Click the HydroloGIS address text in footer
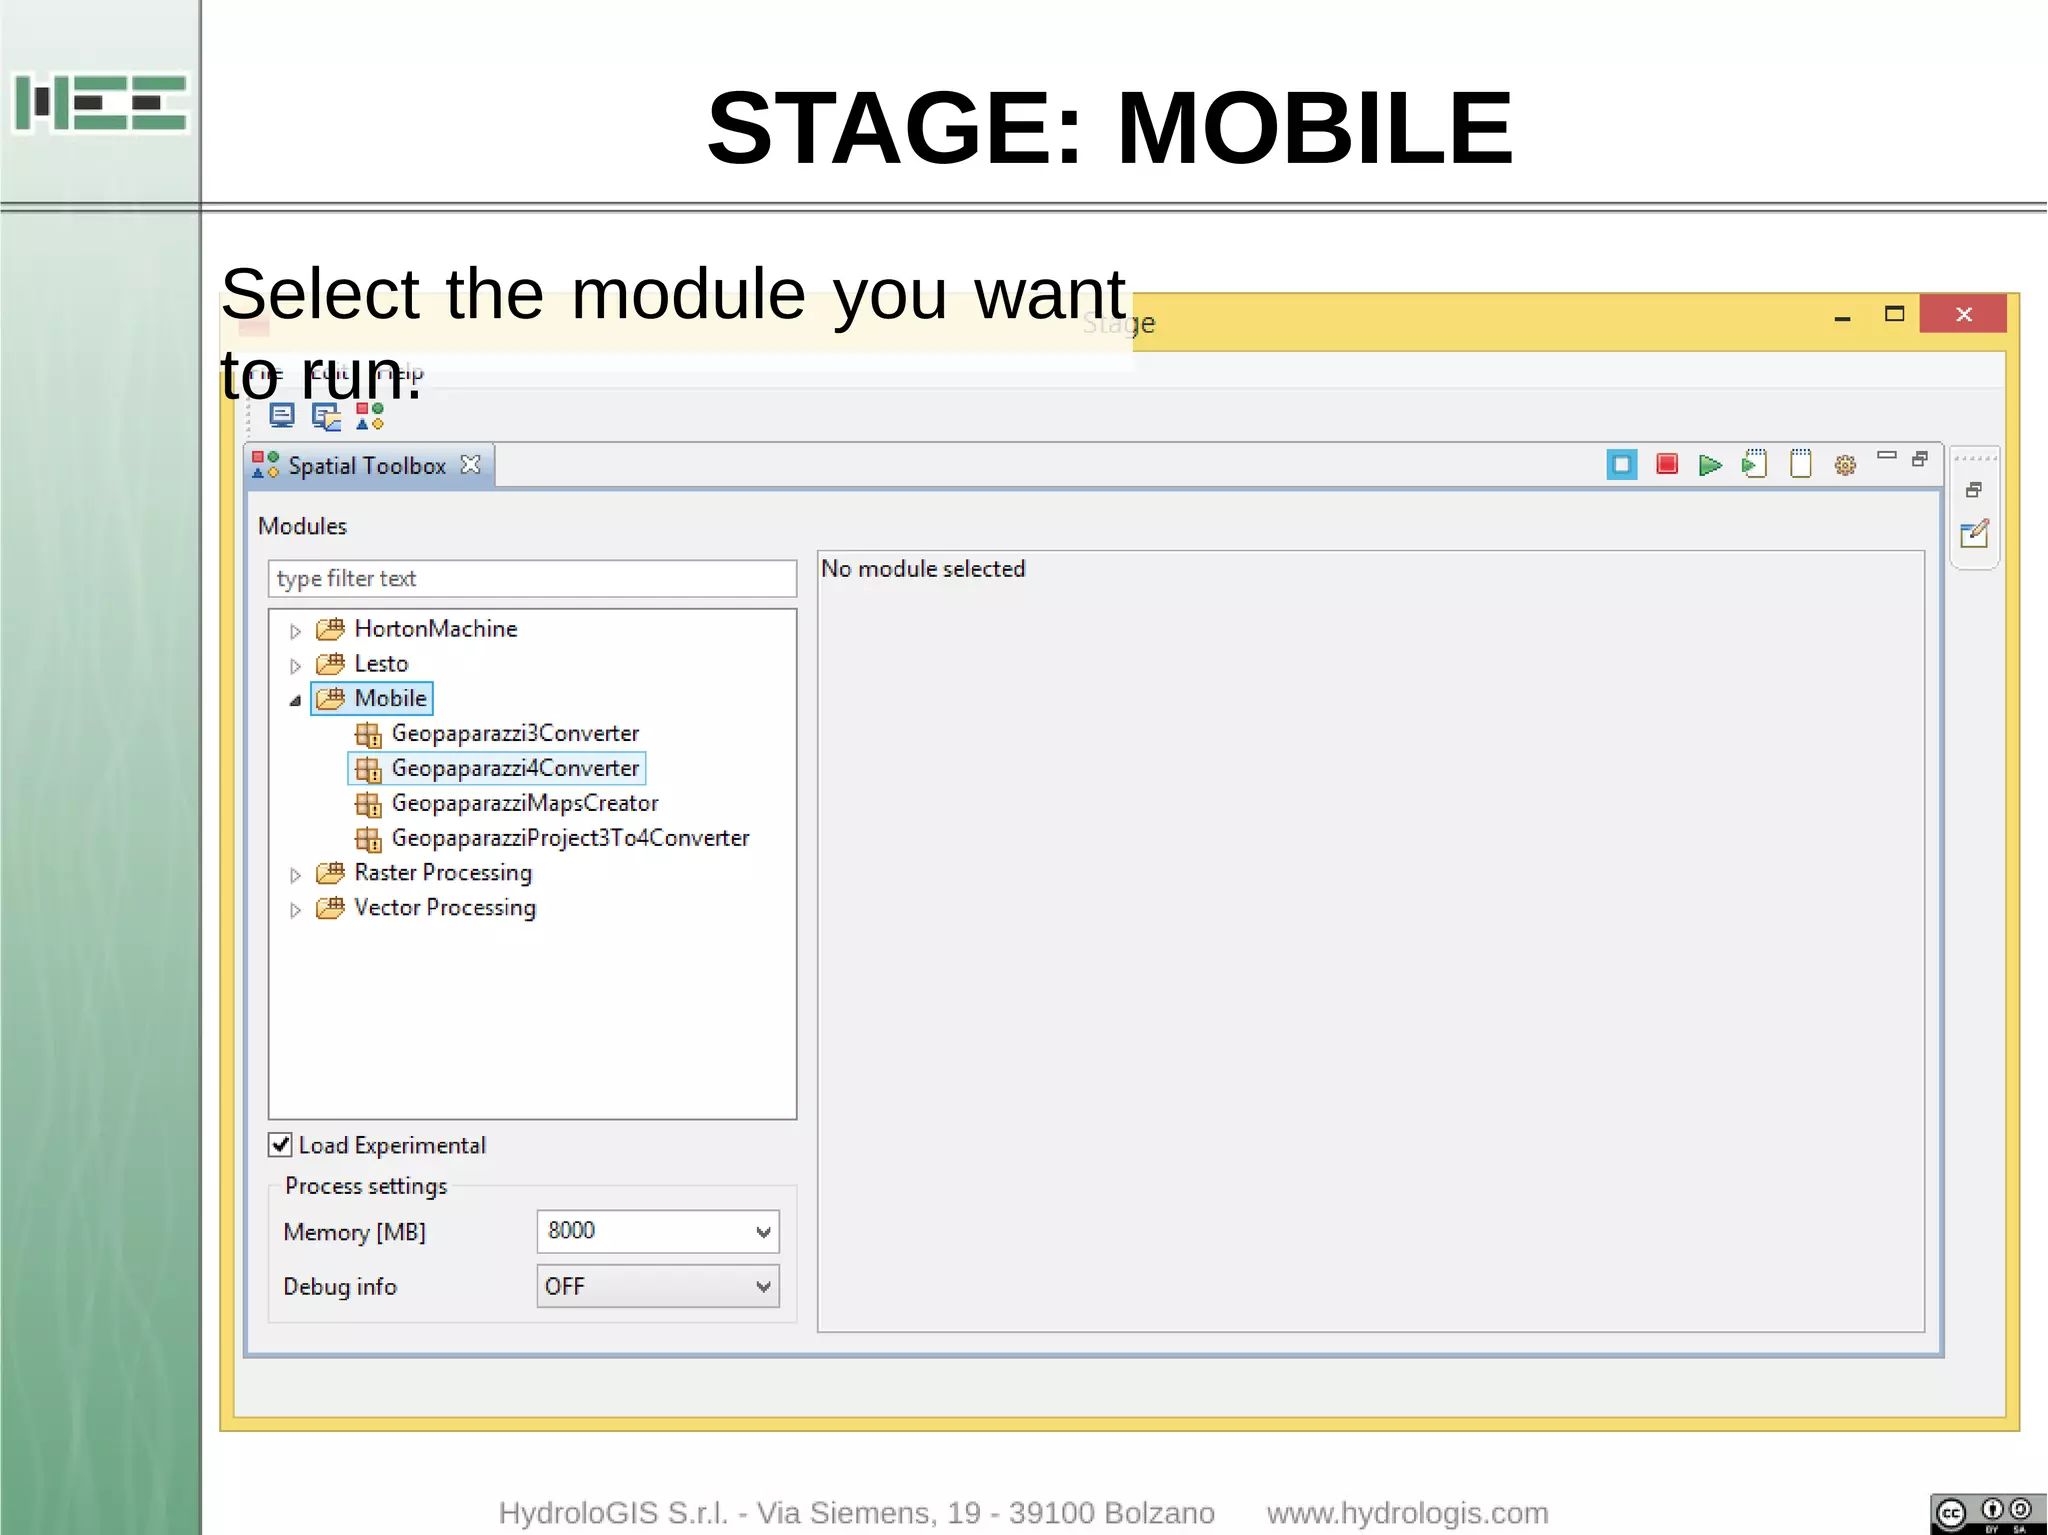The height and width of the screenshot is (1535, 2048). coord(857,1513)
